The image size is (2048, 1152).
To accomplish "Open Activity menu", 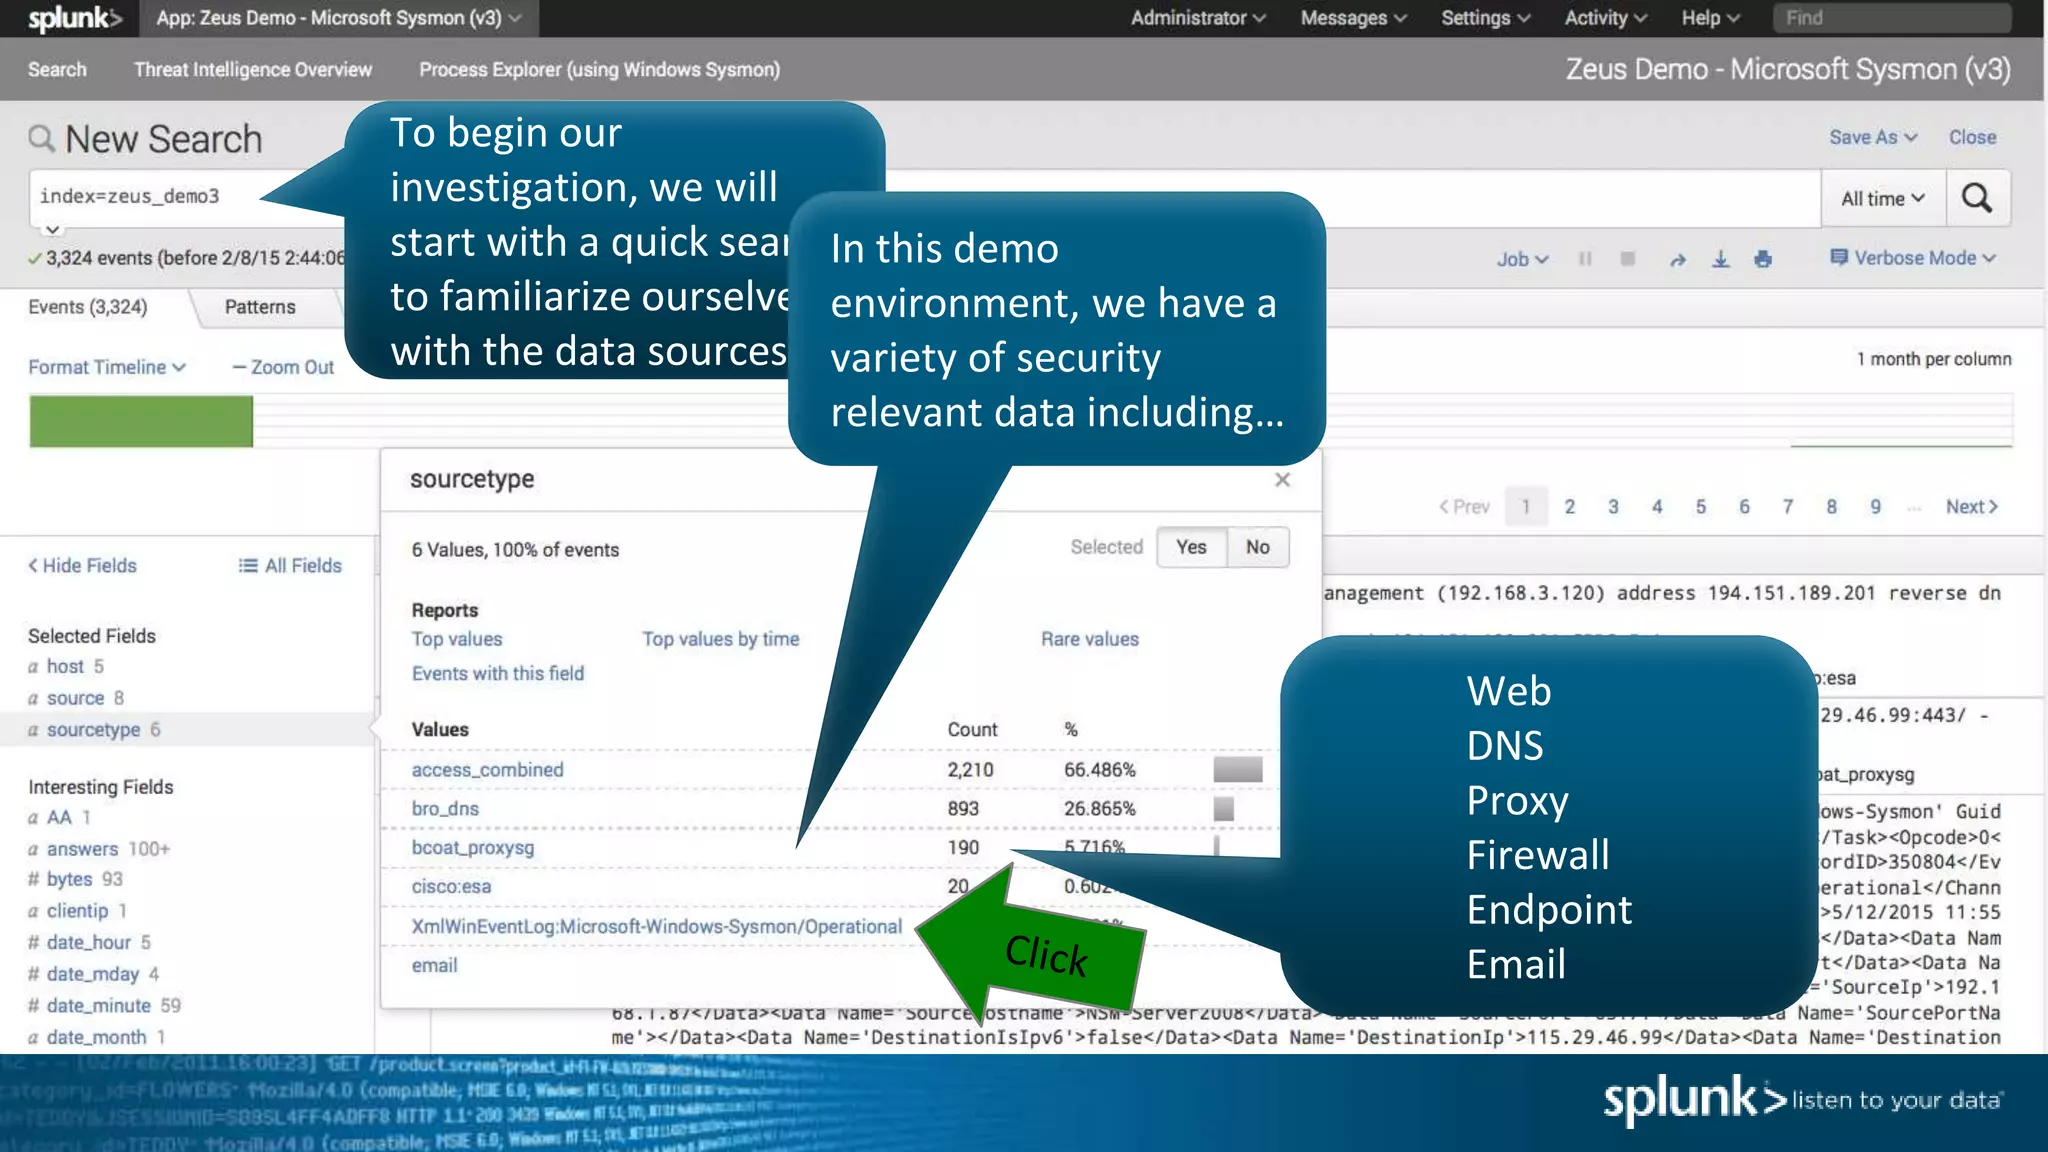I will coord(1605,18).
